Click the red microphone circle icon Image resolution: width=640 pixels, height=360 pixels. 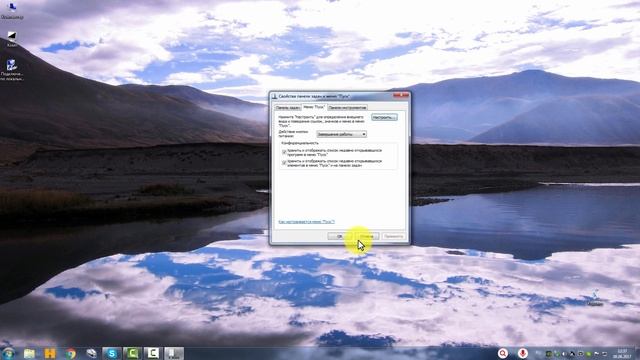[523, 353]
